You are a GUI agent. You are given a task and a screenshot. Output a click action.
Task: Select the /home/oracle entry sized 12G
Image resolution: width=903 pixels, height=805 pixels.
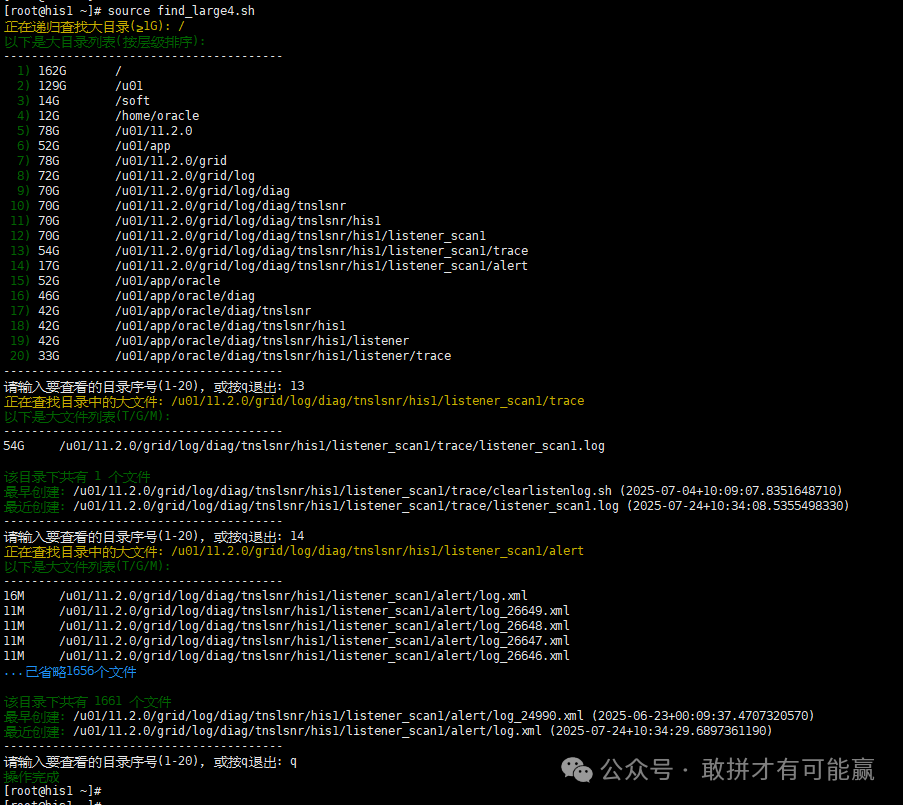click(x=156, y=116)
